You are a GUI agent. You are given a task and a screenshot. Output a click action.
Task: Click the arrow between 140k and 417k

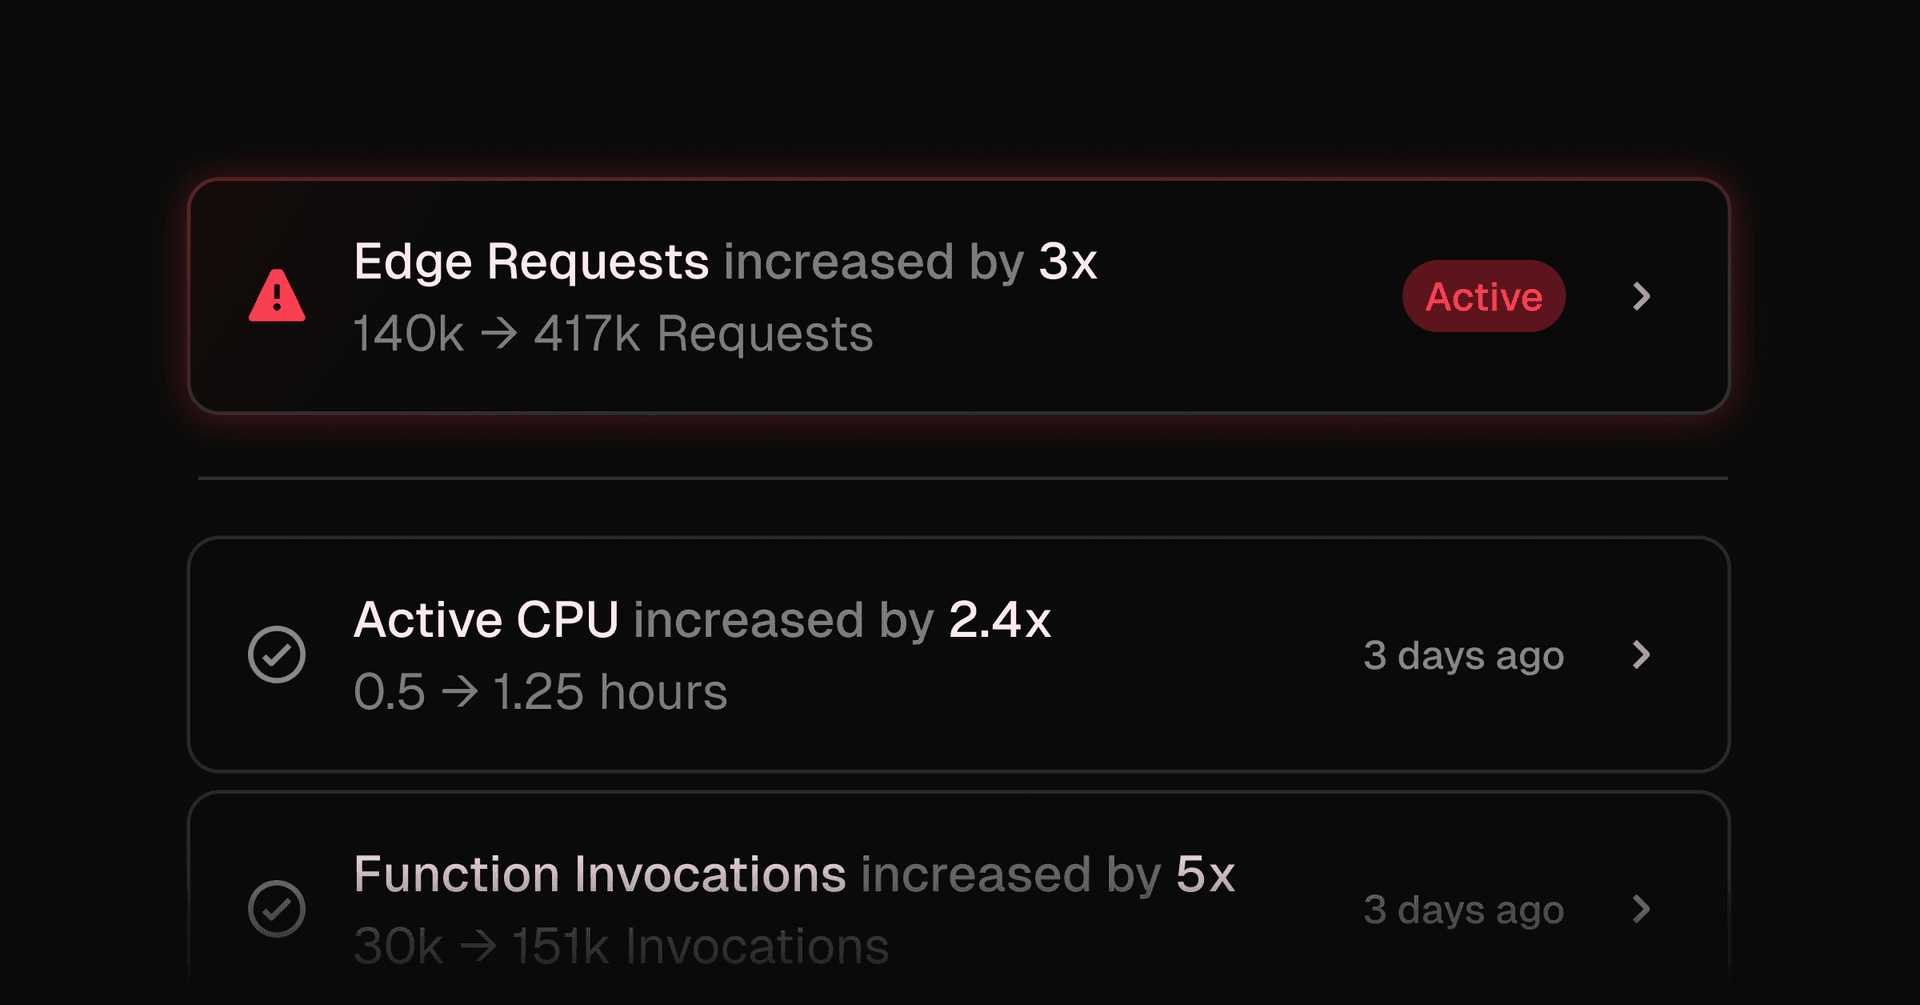(x=499, y=333)
